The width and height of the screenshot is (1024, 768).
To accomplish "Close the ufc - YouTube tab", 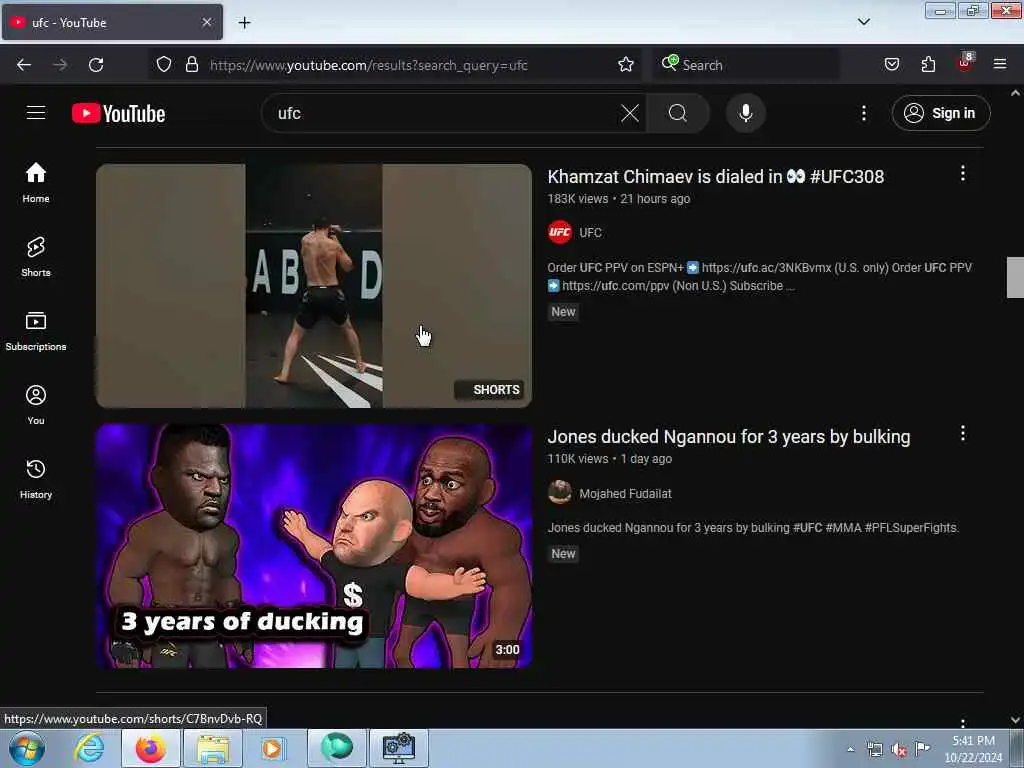I will click(206, 22).
